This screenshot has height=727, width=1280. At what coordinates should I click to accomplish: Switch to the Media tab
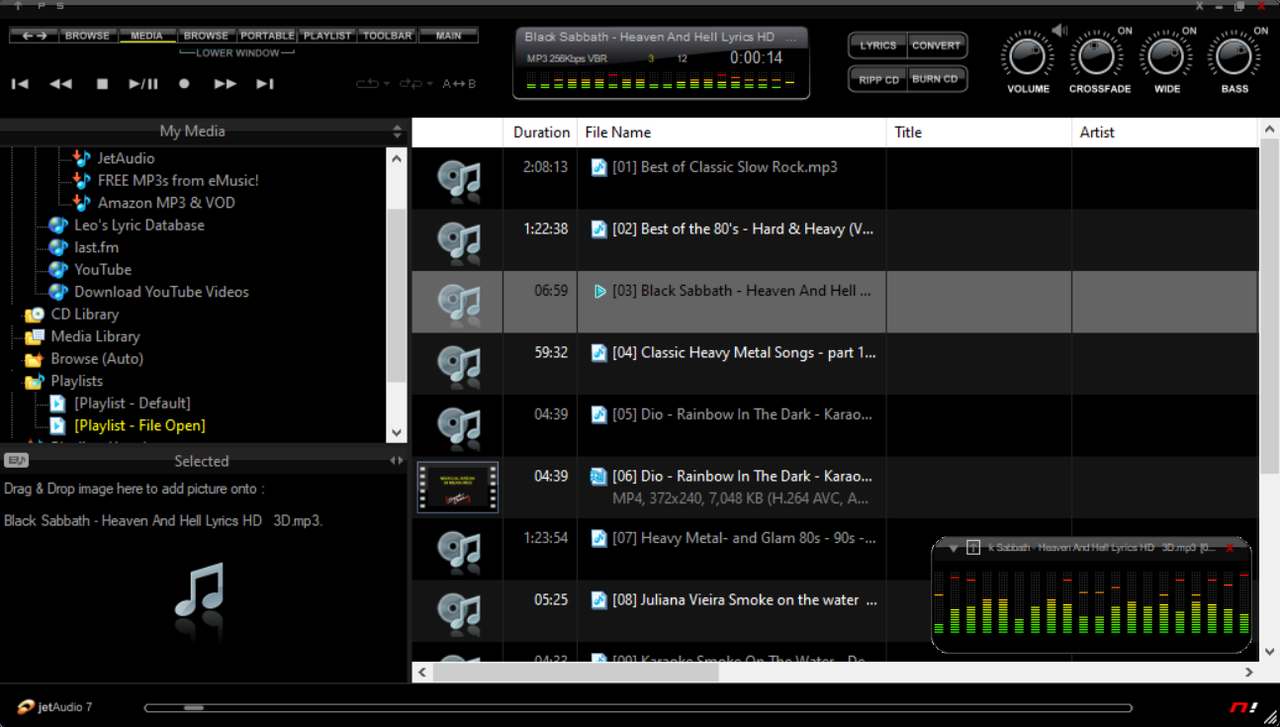click(x=147, y=36)
